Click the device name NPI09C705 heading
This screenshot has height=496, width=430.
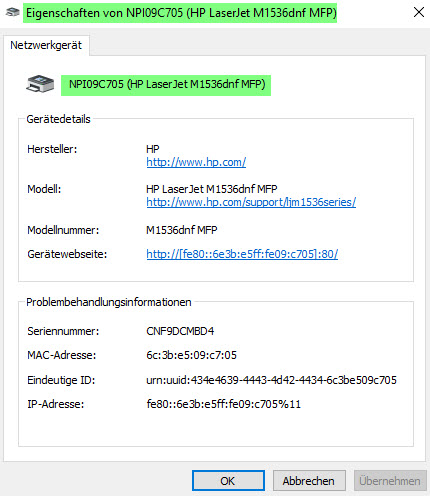point(167,84)
